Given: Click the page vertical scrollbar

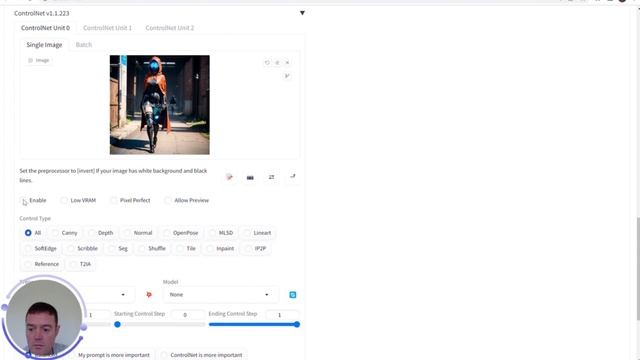Looking at the screenshot, I should pos(637,269).
